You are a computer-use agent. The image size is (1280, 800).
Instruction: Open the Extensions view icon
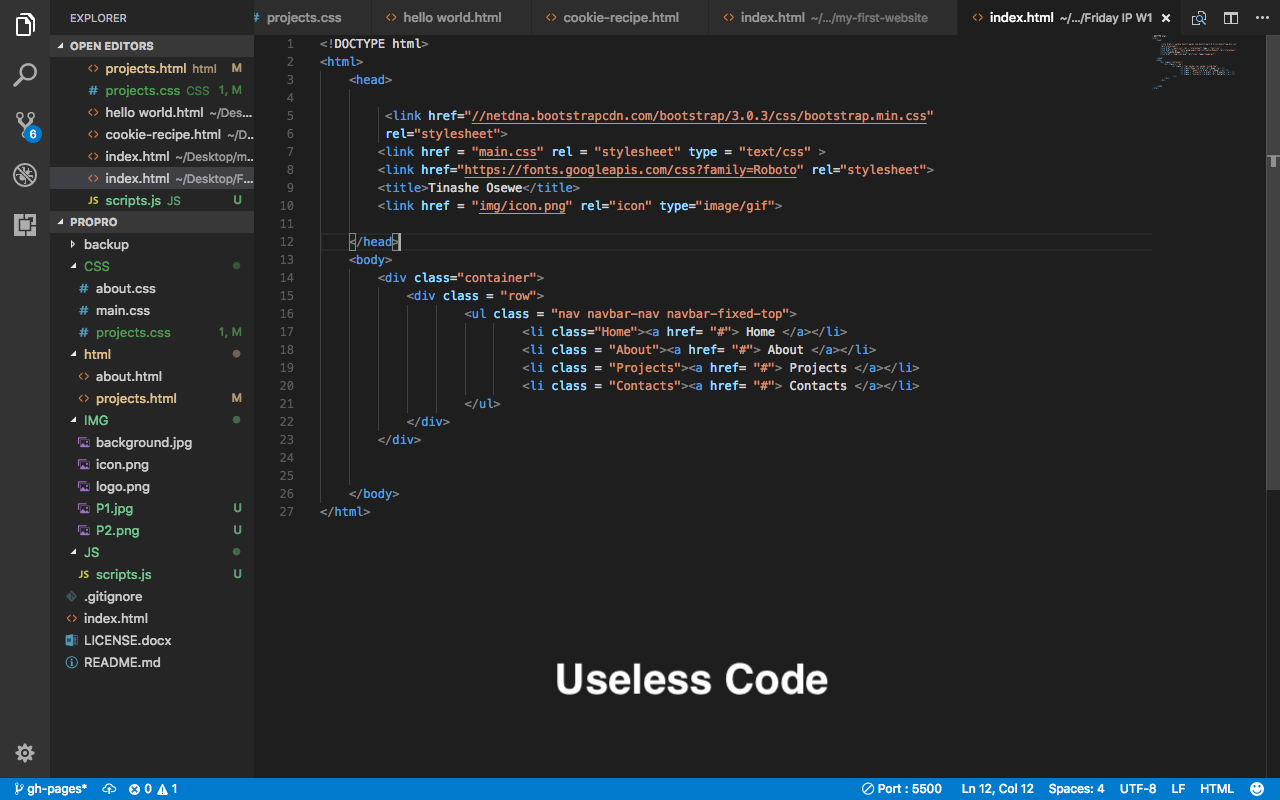tap(25, 225)
